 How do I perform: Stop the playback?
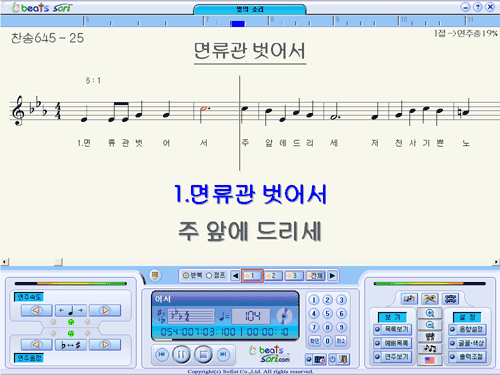204,354
